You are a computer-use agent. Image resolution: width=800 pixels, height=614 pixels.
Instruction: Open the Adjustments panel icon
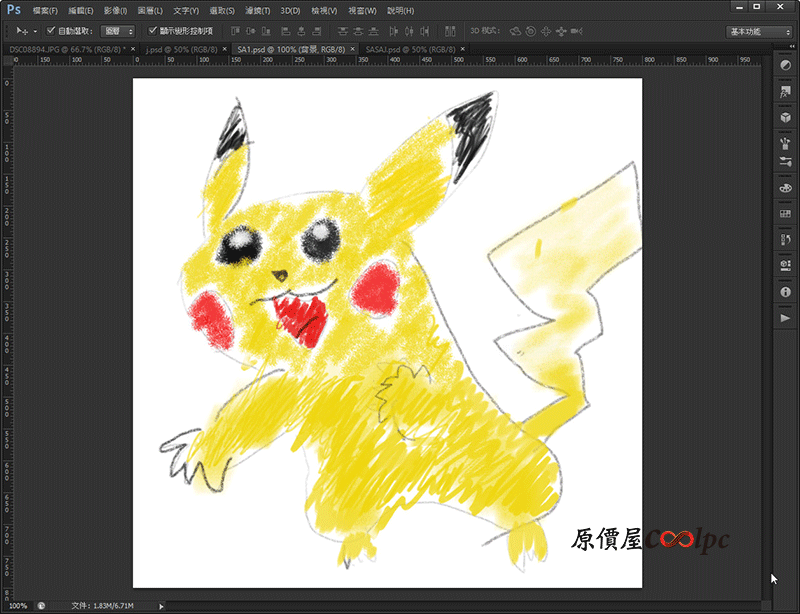click(786, 66)
